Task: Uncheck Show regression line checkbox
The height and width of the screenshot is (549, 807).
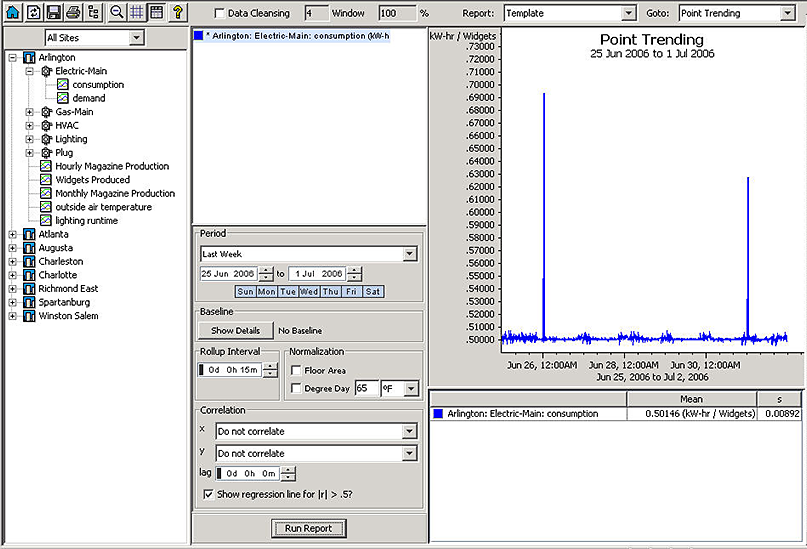Action: pyautogui.click(x=208, y=494)
